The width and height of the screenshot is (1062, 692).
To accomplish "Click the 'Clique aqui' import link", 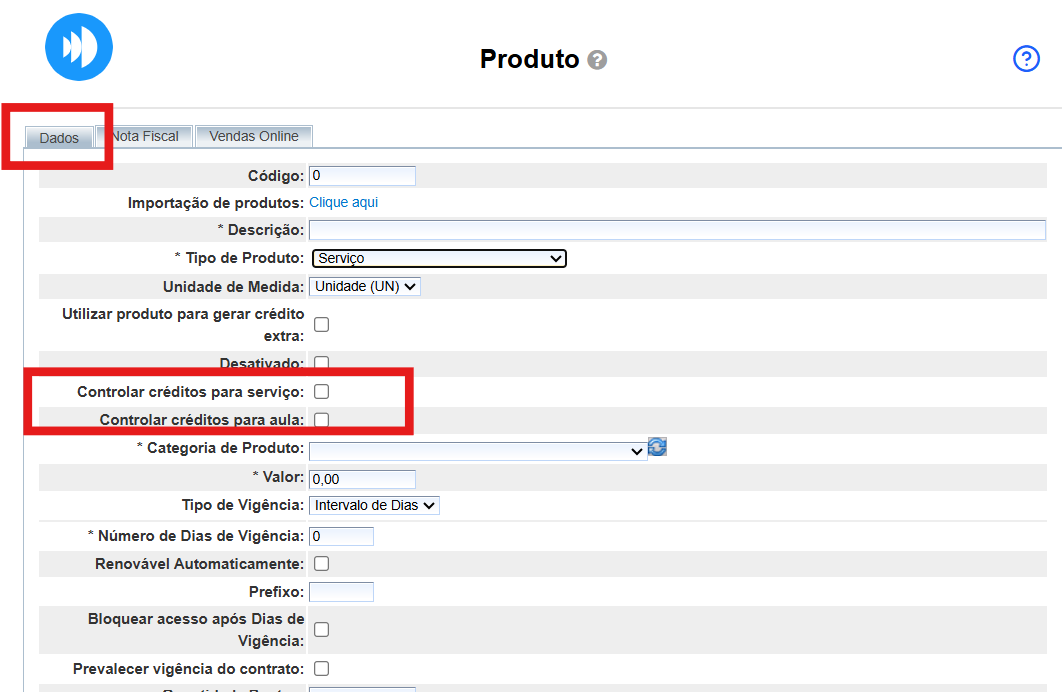I will pyautogui.click(x=343, y=202).
